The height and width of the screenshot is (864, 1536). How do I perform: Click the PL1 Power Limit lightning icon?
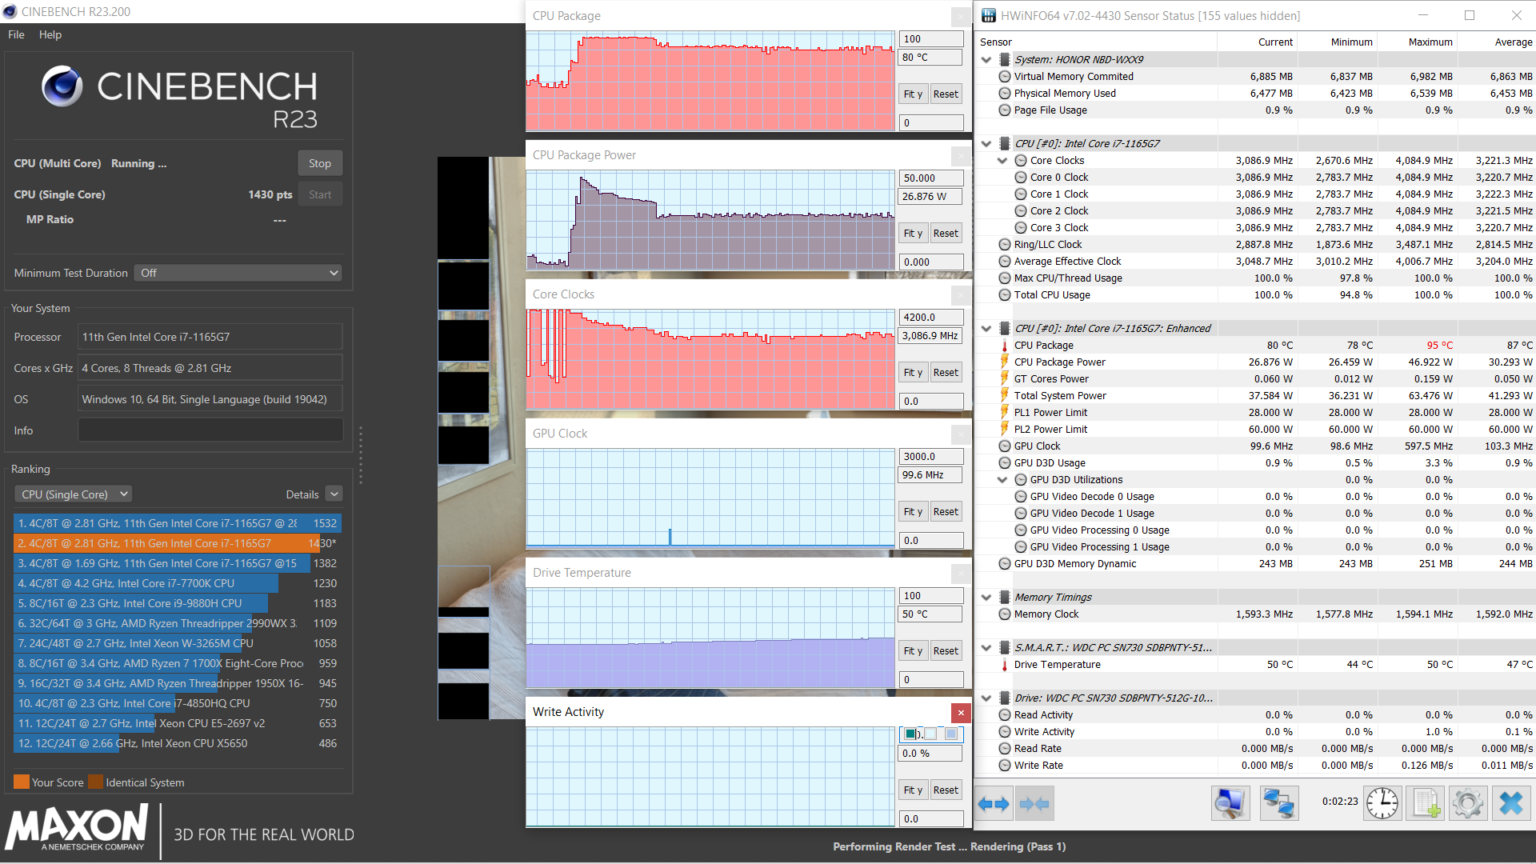pyautogui.click(x=1004, y=412)
